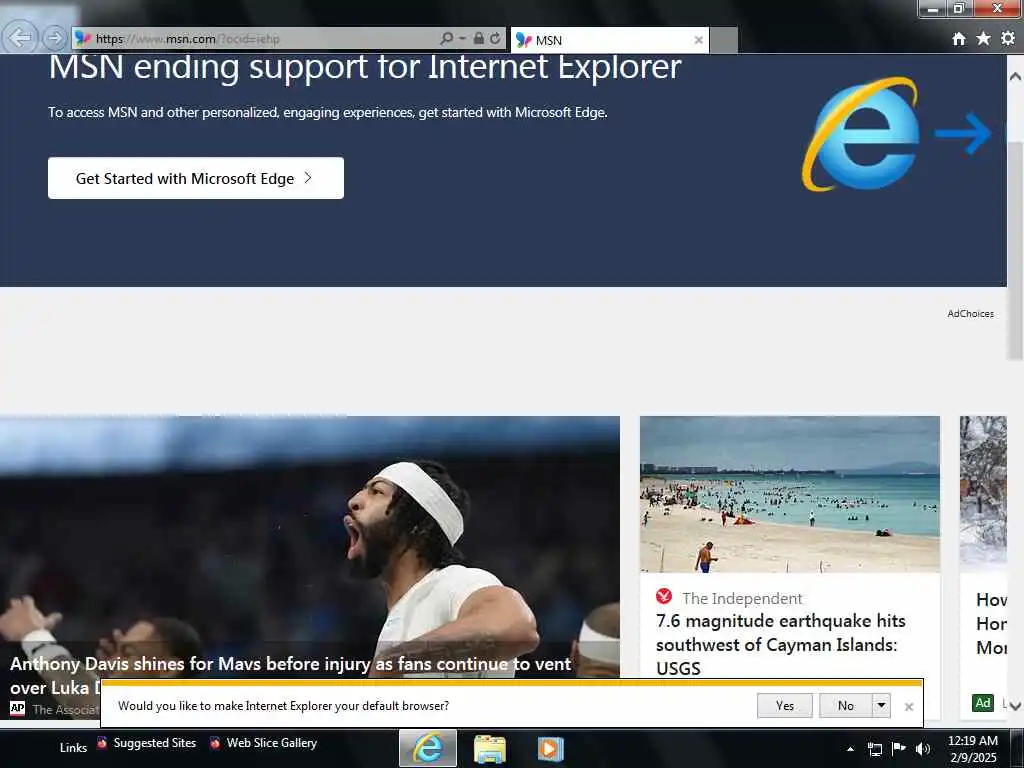
Task: Click Get Started with Microsoft Edge button
Action: (196, 178)
